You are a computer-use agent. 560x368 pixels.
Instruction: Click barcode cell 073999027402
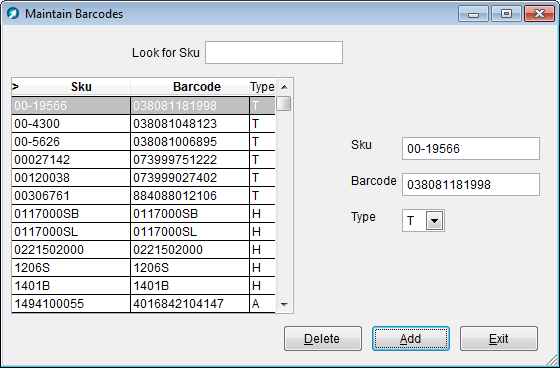tap(190, 178)
